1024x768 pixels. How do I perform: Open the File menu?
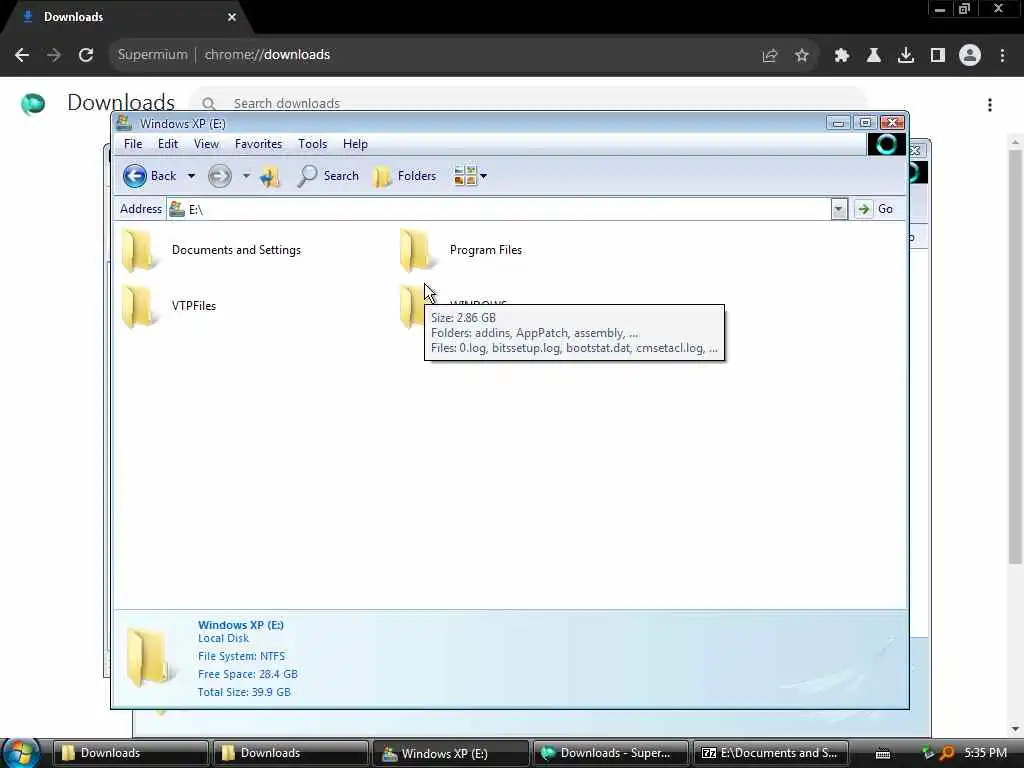(133, 144)
